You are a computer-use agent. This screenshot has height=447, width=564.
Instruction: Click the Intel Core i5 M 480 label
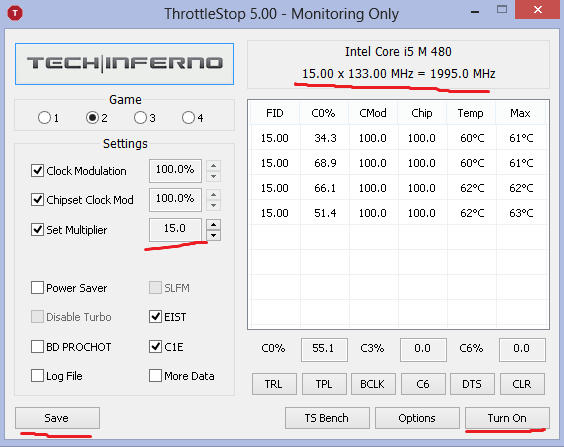(398, 52)
